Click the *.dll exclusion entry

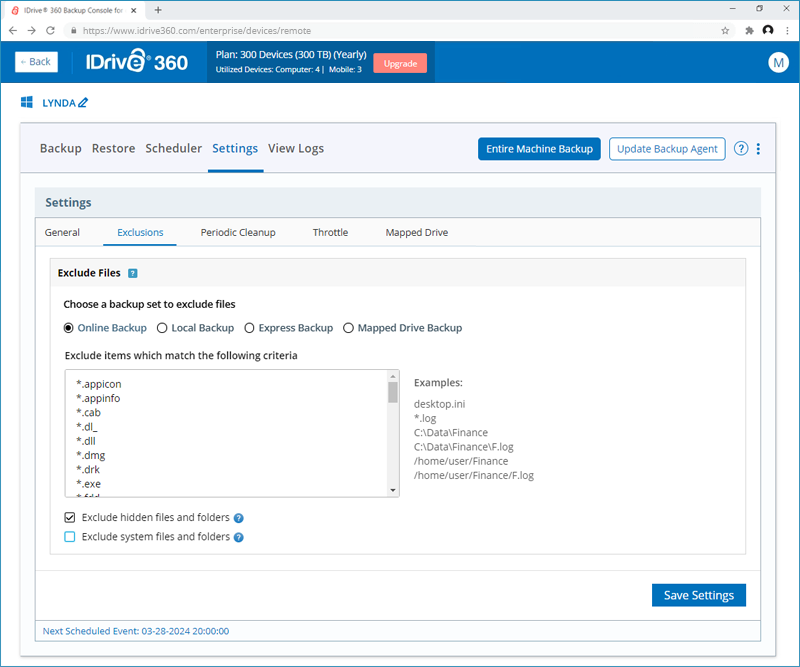coord(86,441)
